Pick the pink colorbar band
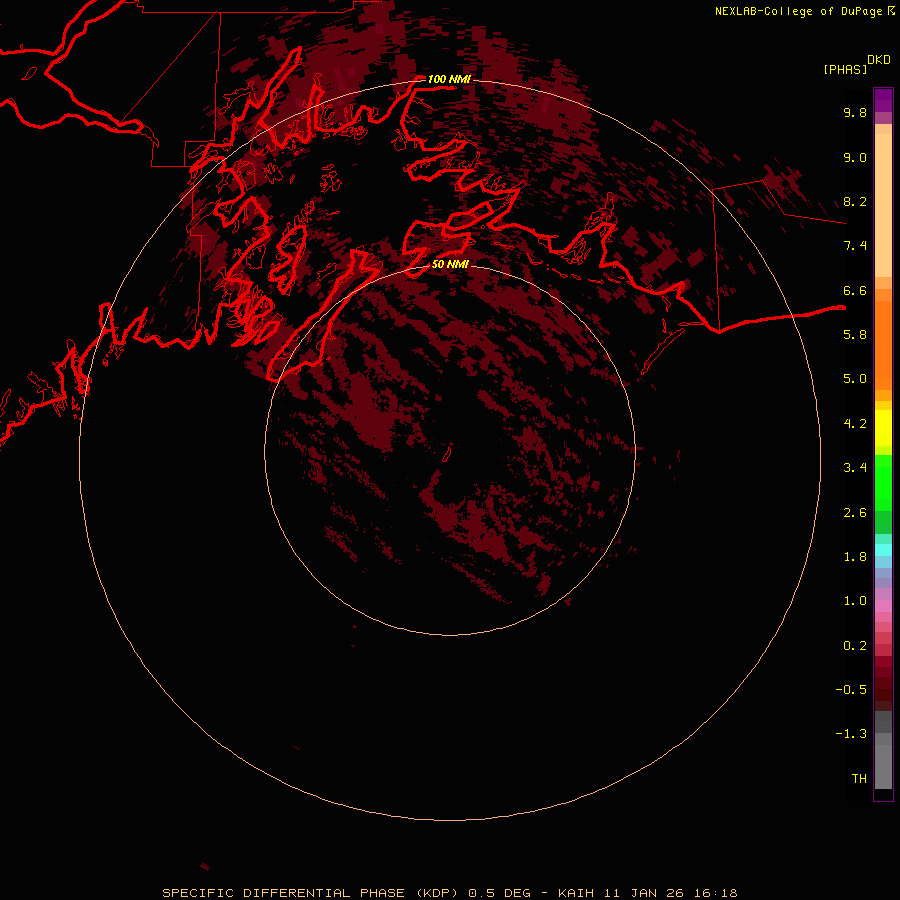 [x=883, y=606]
